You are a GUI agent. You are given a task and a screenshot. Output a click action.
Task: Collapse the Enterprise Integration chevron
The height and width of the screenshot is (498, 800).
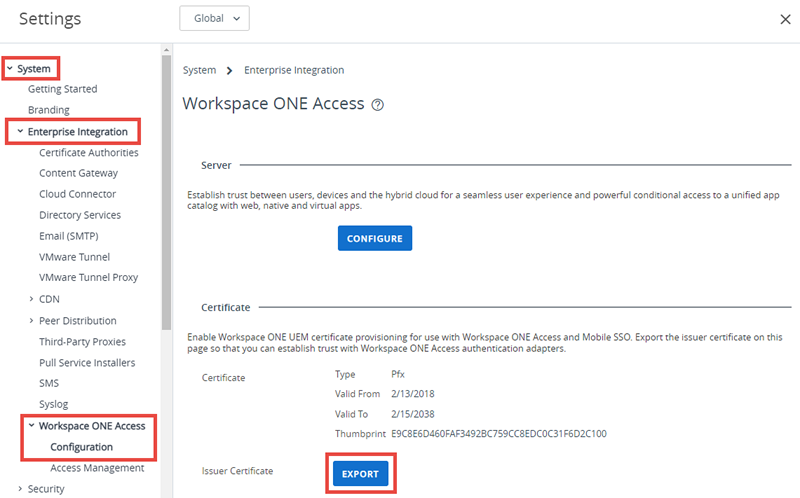20,131
